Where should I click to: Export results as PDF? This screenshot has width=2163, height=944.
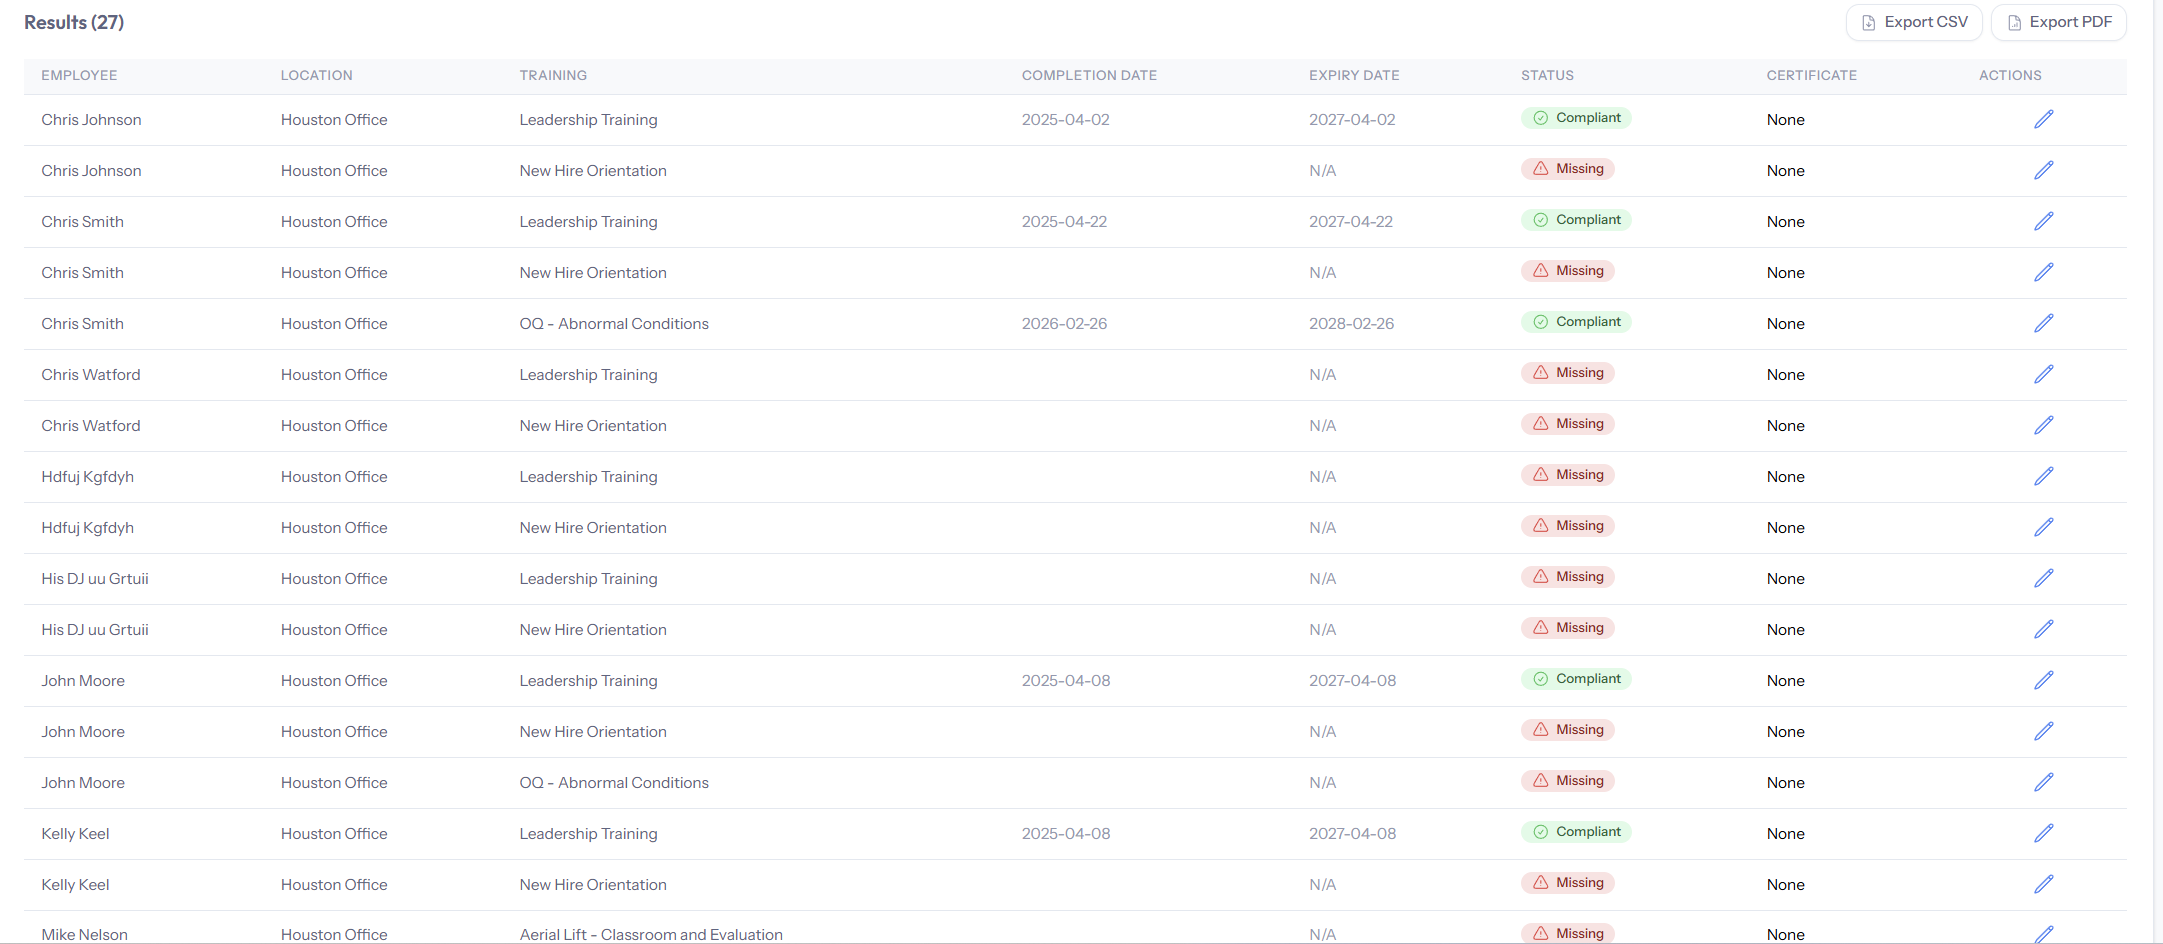2059,22
